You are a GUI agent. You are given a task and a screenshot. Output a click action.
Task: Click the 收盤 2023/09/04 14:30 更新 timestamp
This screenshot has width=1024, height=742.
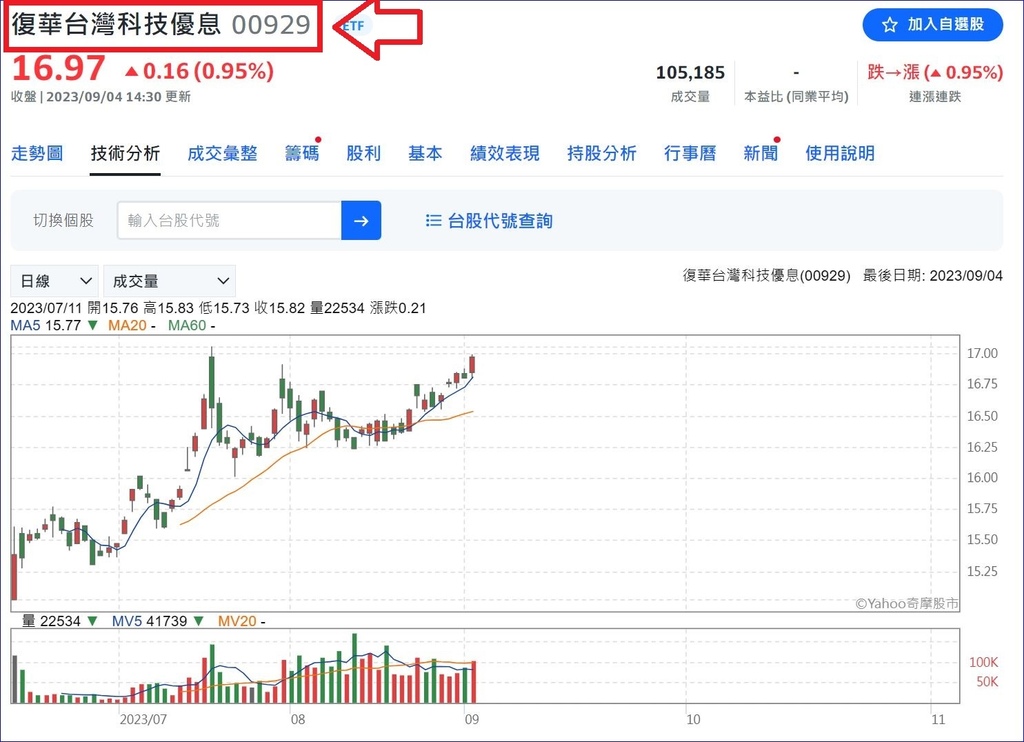101,97
